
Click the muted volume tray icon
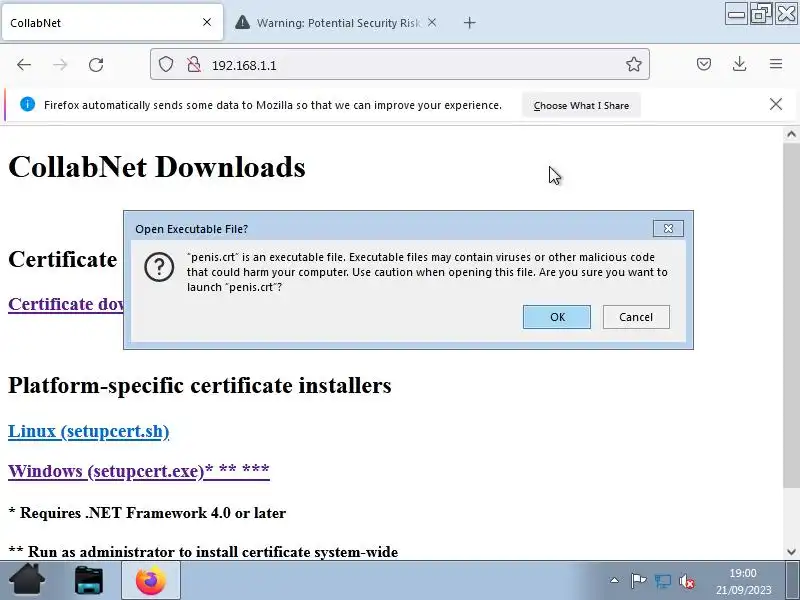687,581
